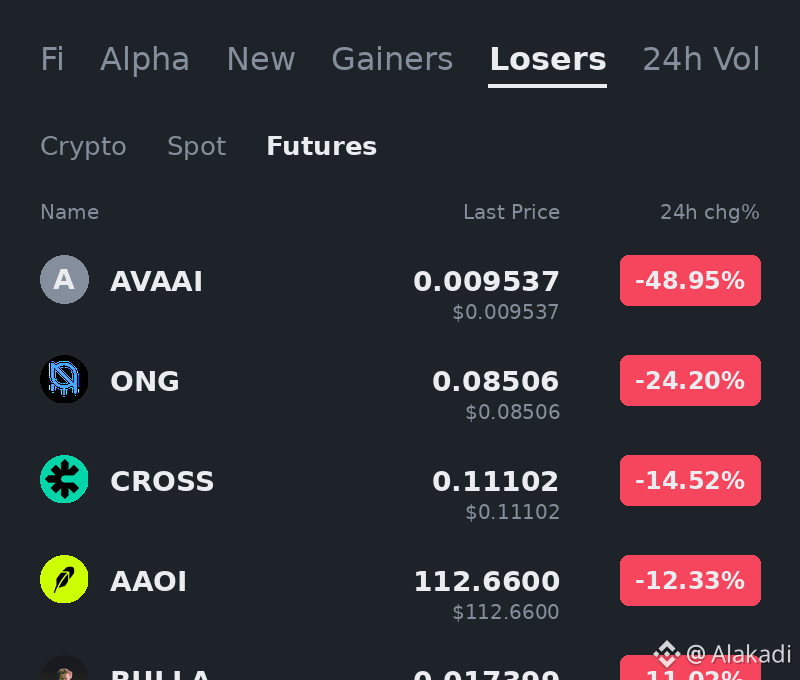Tap the Binance logo next to Alakadi
Image resolution: width=800 pixels, height=680 pixels.
pos(667,654)
